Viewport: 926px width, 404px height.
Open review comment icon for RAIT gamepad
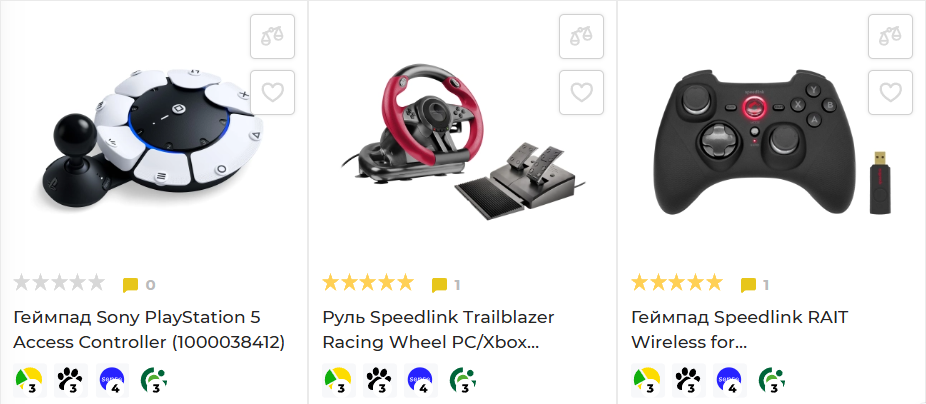748,285
